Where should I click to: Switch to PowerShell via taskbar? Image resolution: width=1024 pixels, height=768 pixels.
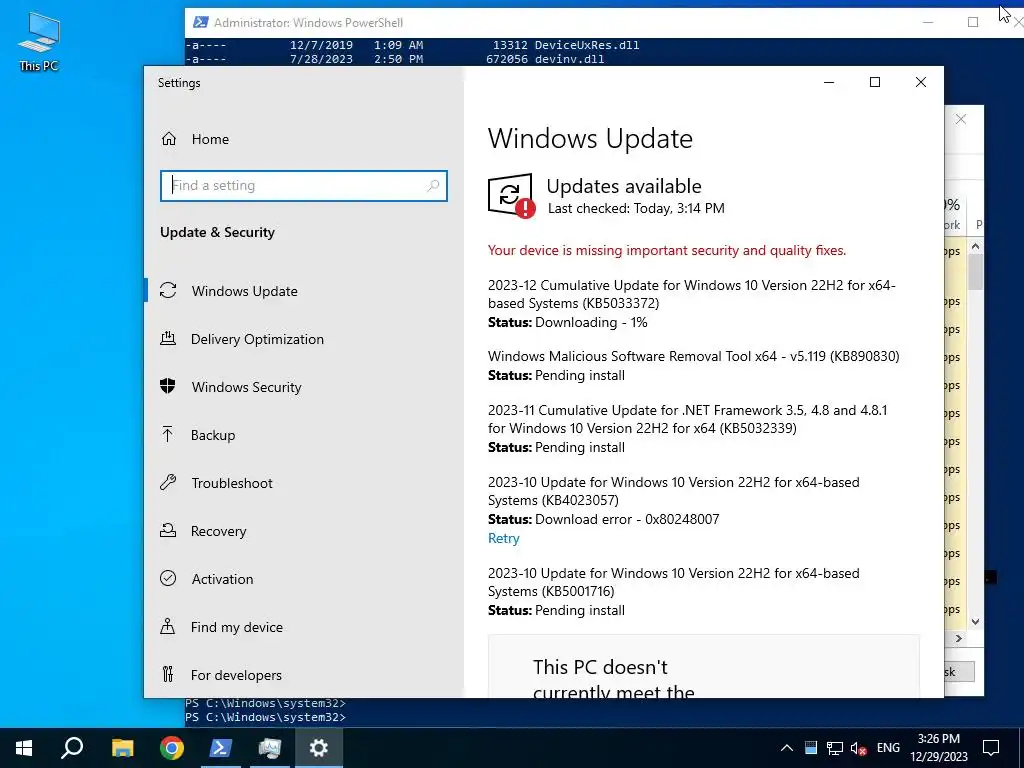[220, 748]
